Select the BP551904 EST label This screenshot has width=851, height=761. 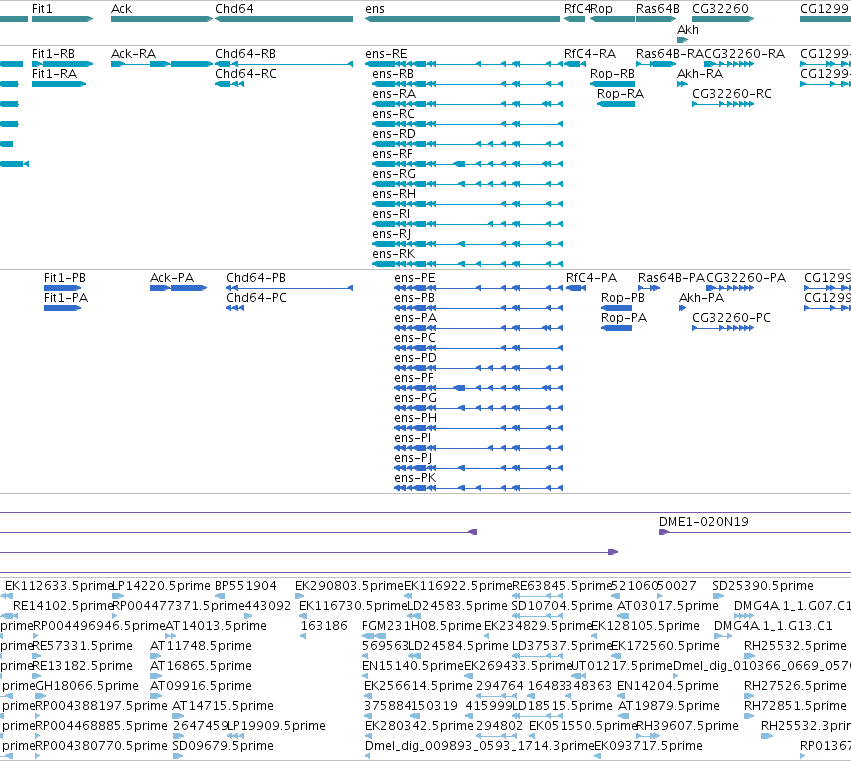click(x=246, y=586)
